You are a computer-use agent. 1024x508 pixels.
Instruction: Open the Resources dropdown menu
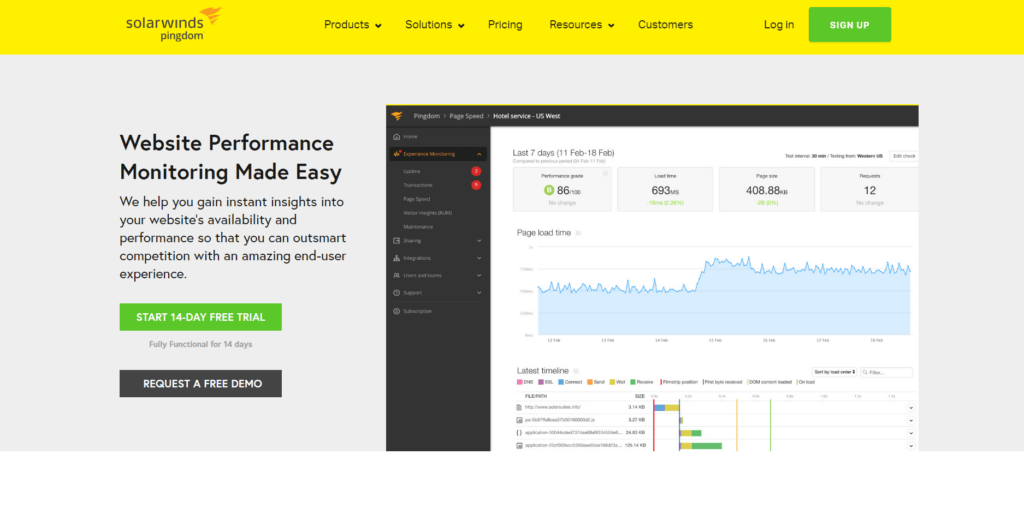(582, 25)
